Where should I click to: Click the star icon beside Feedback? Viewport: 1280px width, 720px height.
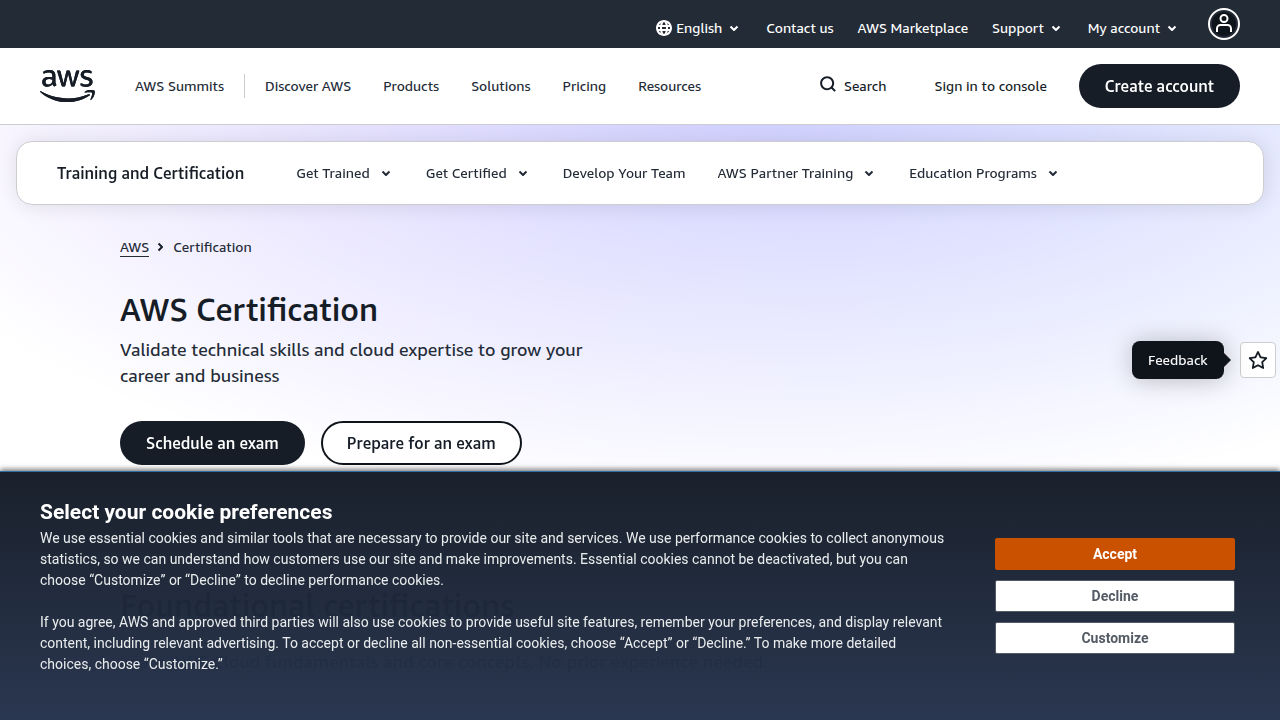click(x=1258, y=360)
